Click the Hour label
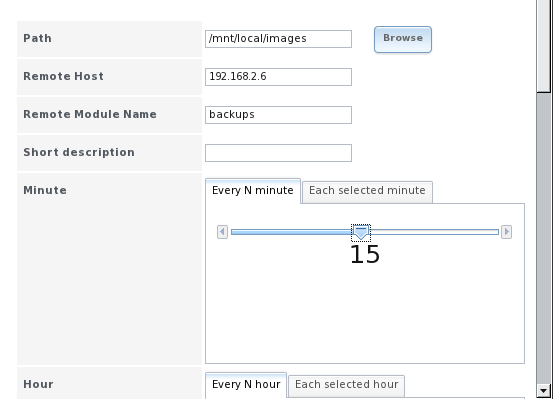This screenshot has height=399, width=553. 38,384
